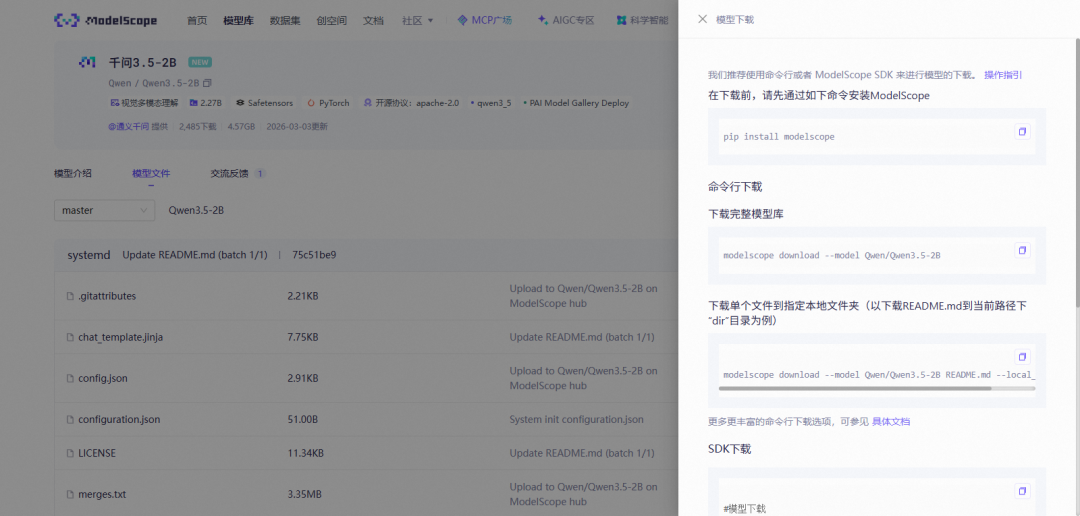Screen dimensions: 1080x516
Task: Open the config.json file
Action: coord(103,378)
